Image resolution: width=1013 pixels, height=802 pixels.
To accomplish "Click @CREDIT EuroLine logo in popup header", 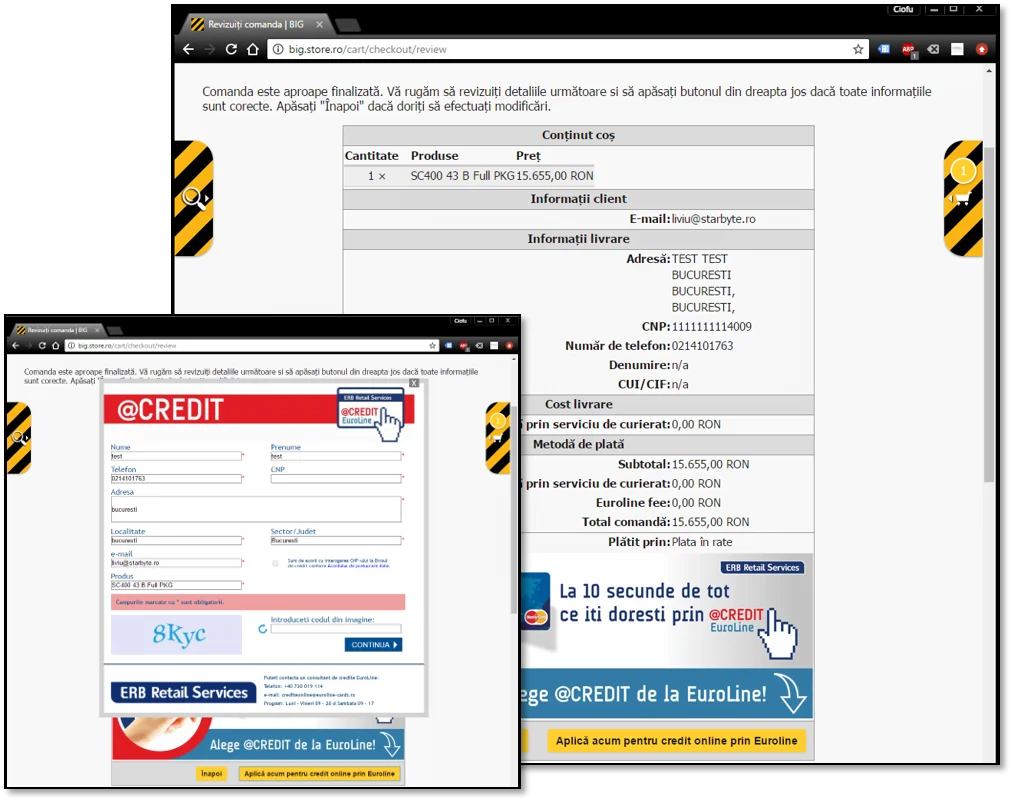I will pos(370,414).
